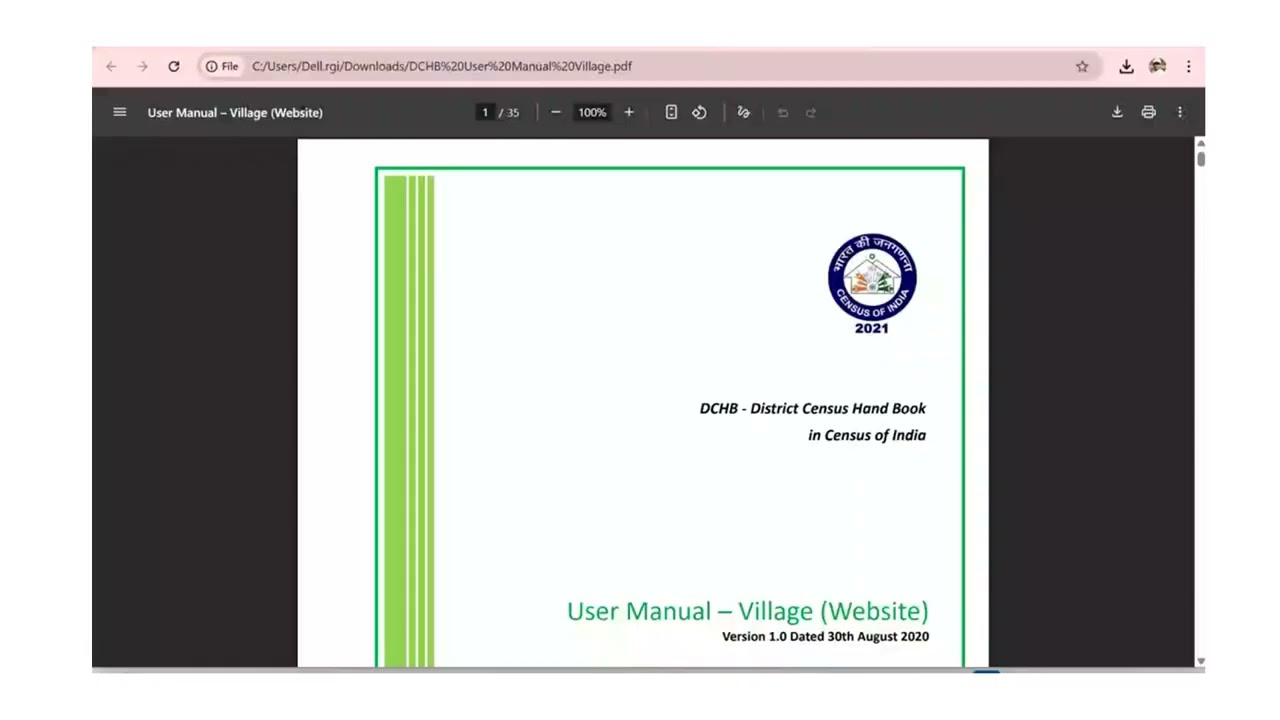
Task: Click green 'User Manual – Village (Website)' heading
Action: [x=747, y=611]
